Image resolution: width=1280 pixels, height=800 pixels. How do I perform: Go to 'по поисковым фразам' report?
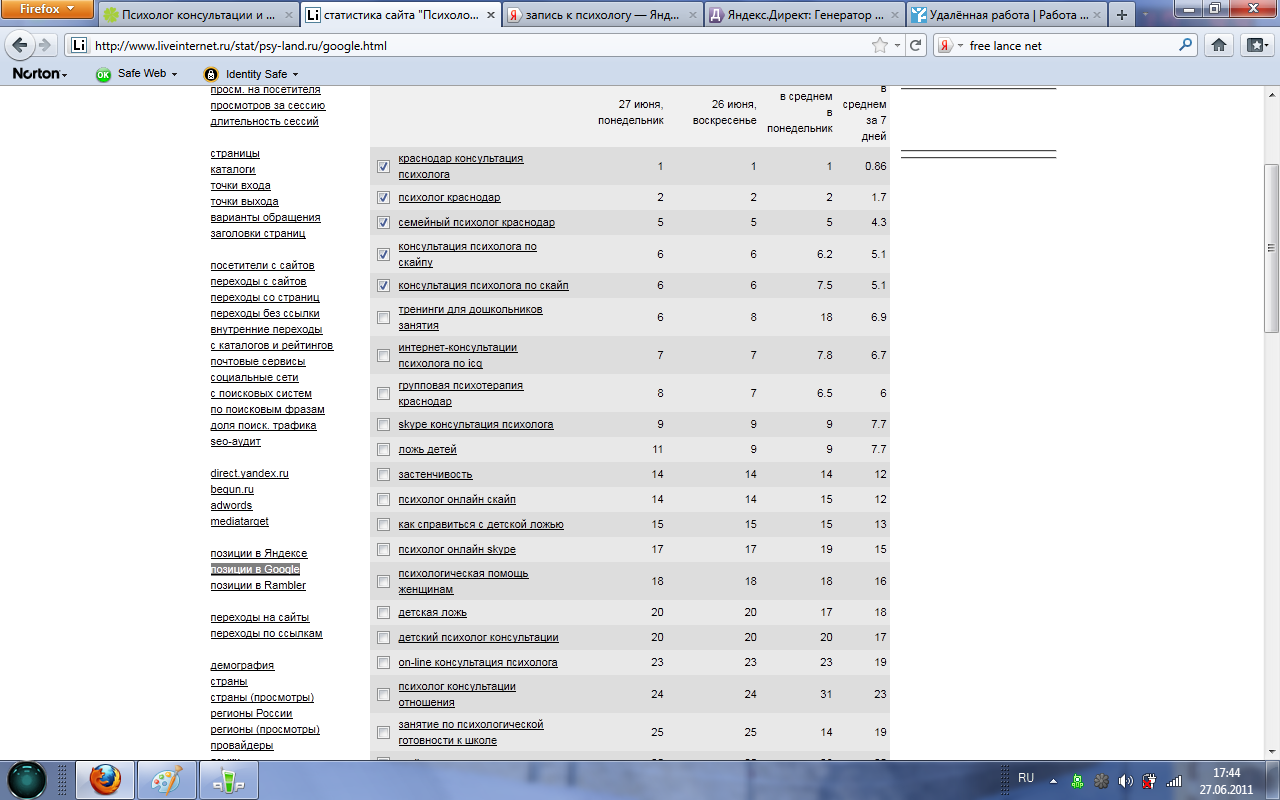(267, 410)
